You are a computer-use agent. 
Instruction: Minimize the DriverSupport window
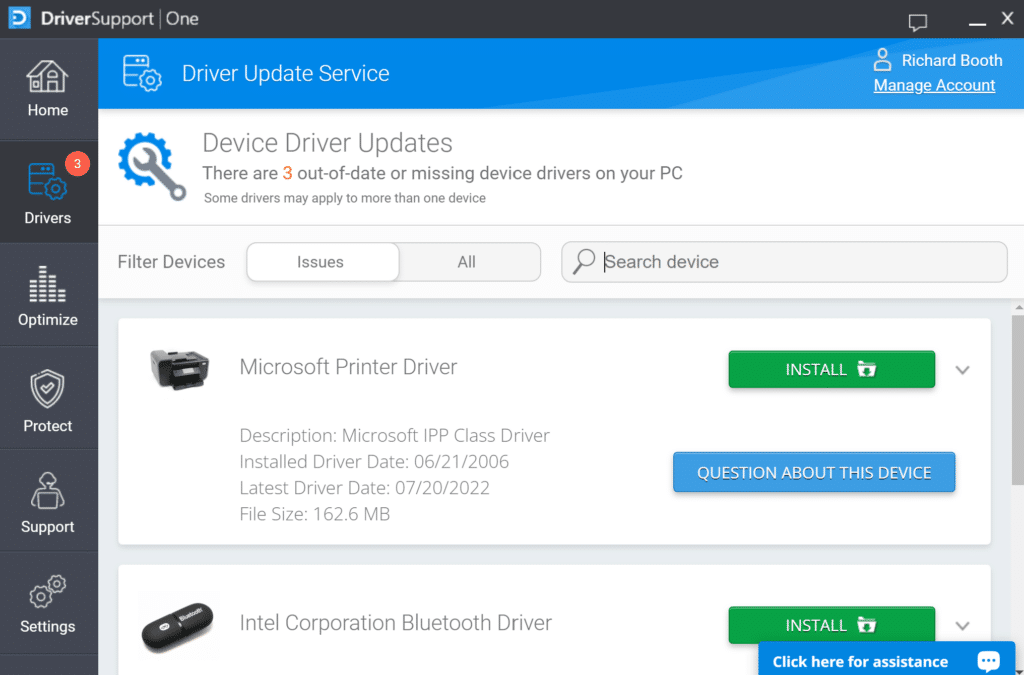point(977,23)
